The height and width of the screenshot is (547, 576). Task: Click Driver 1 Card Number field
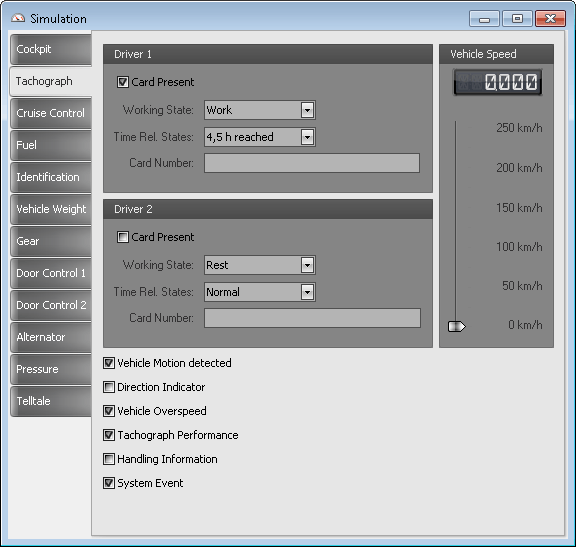click(312, 163)
